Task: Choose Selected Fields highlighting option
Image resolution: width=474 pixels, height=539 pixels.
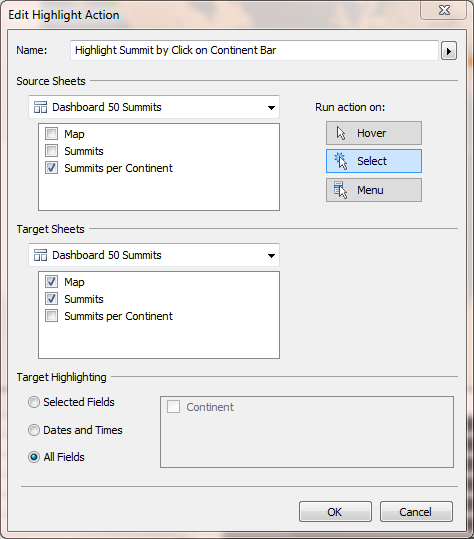Action: pos(34,402)
